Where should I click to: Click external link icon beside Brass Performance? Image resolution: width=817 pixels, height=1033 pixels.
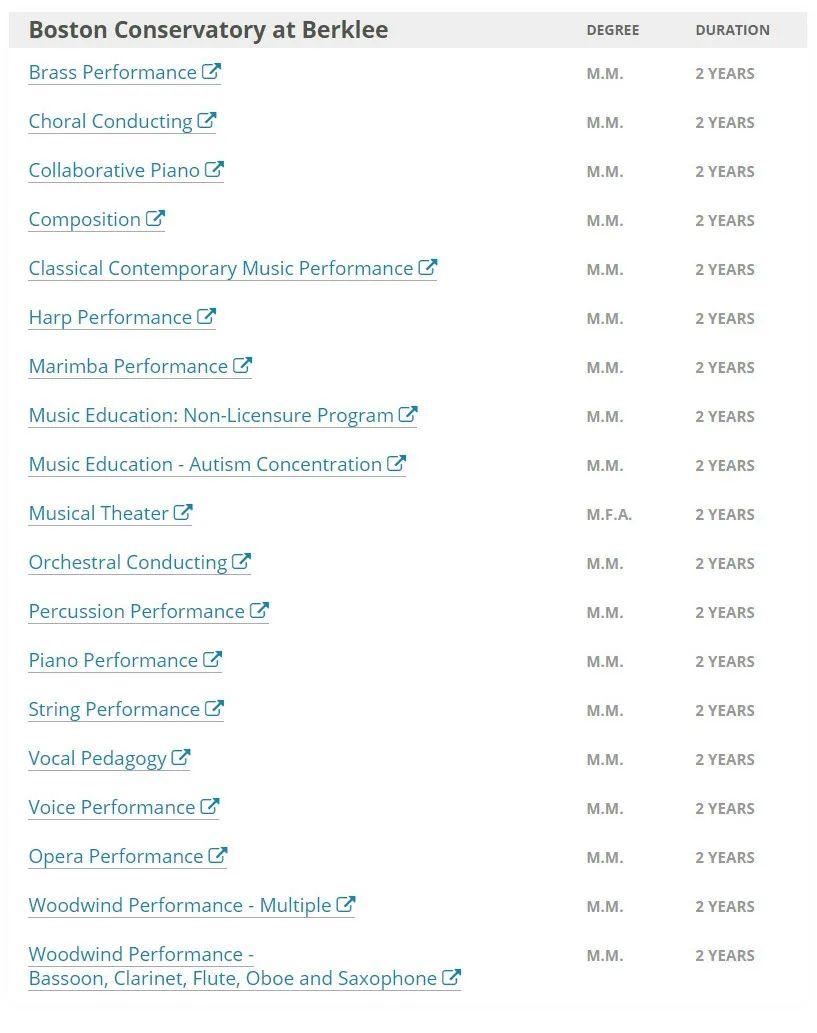coord(211,72)
